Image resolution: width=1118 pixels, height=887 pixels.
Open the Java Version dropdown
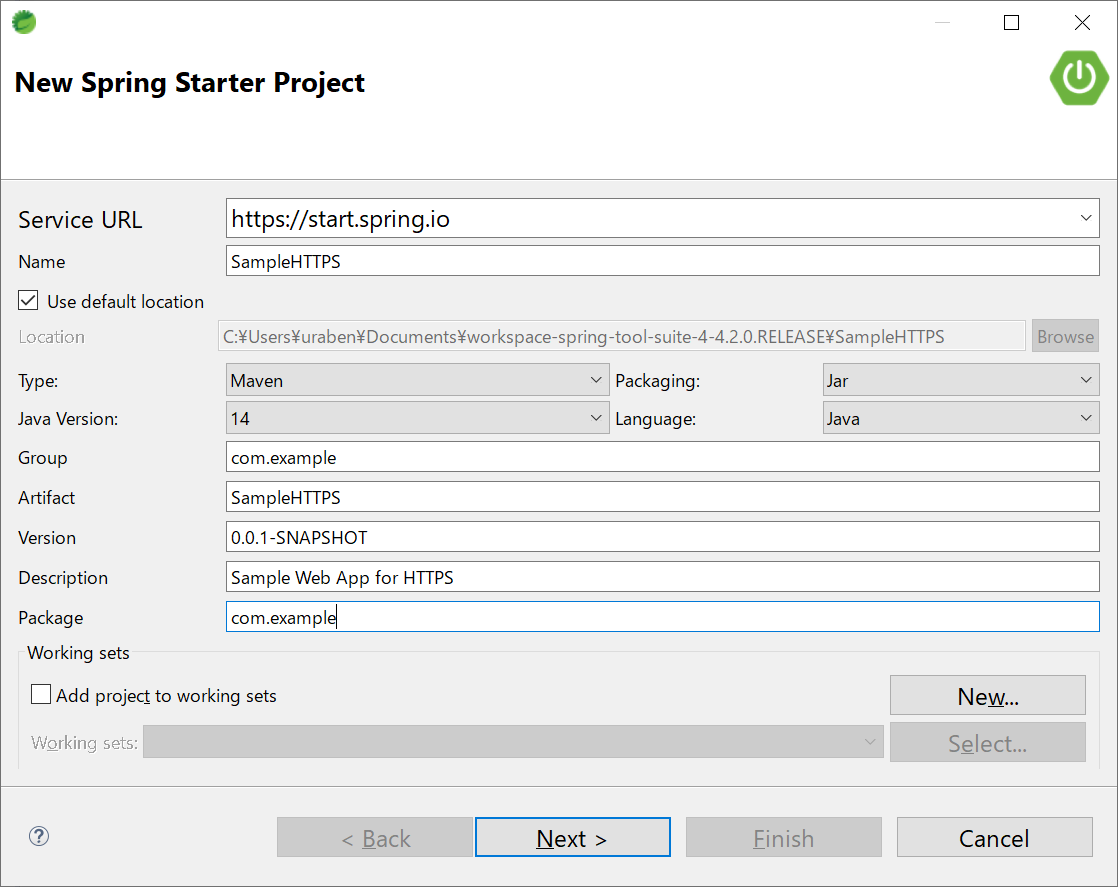coord(417,418)
